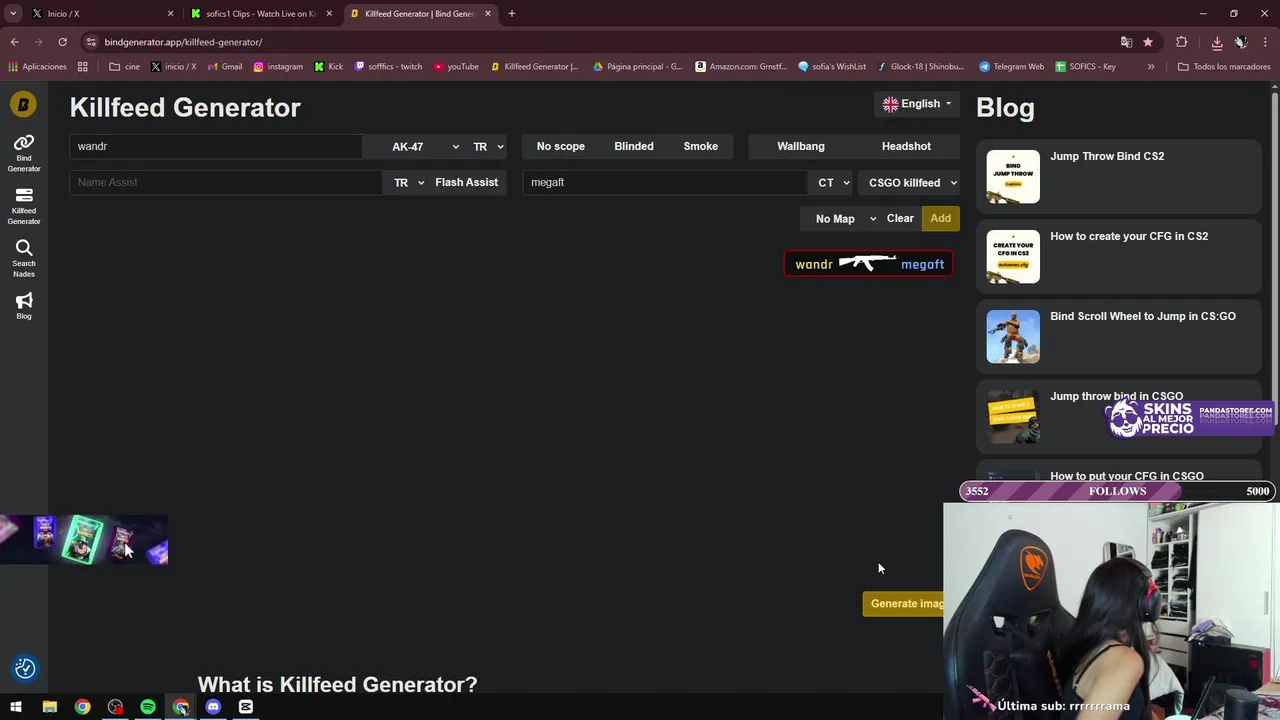
Task: Toggle Wallbang option
Action: (801, 146)
